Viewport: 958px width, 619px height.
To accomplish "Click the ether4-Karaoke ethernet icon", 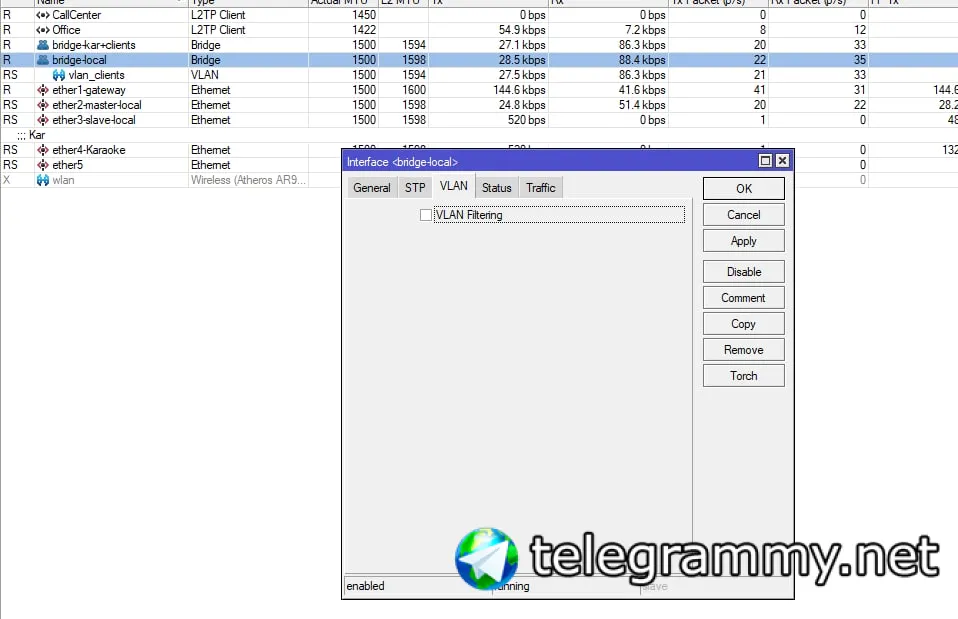I will click(43, 150).
